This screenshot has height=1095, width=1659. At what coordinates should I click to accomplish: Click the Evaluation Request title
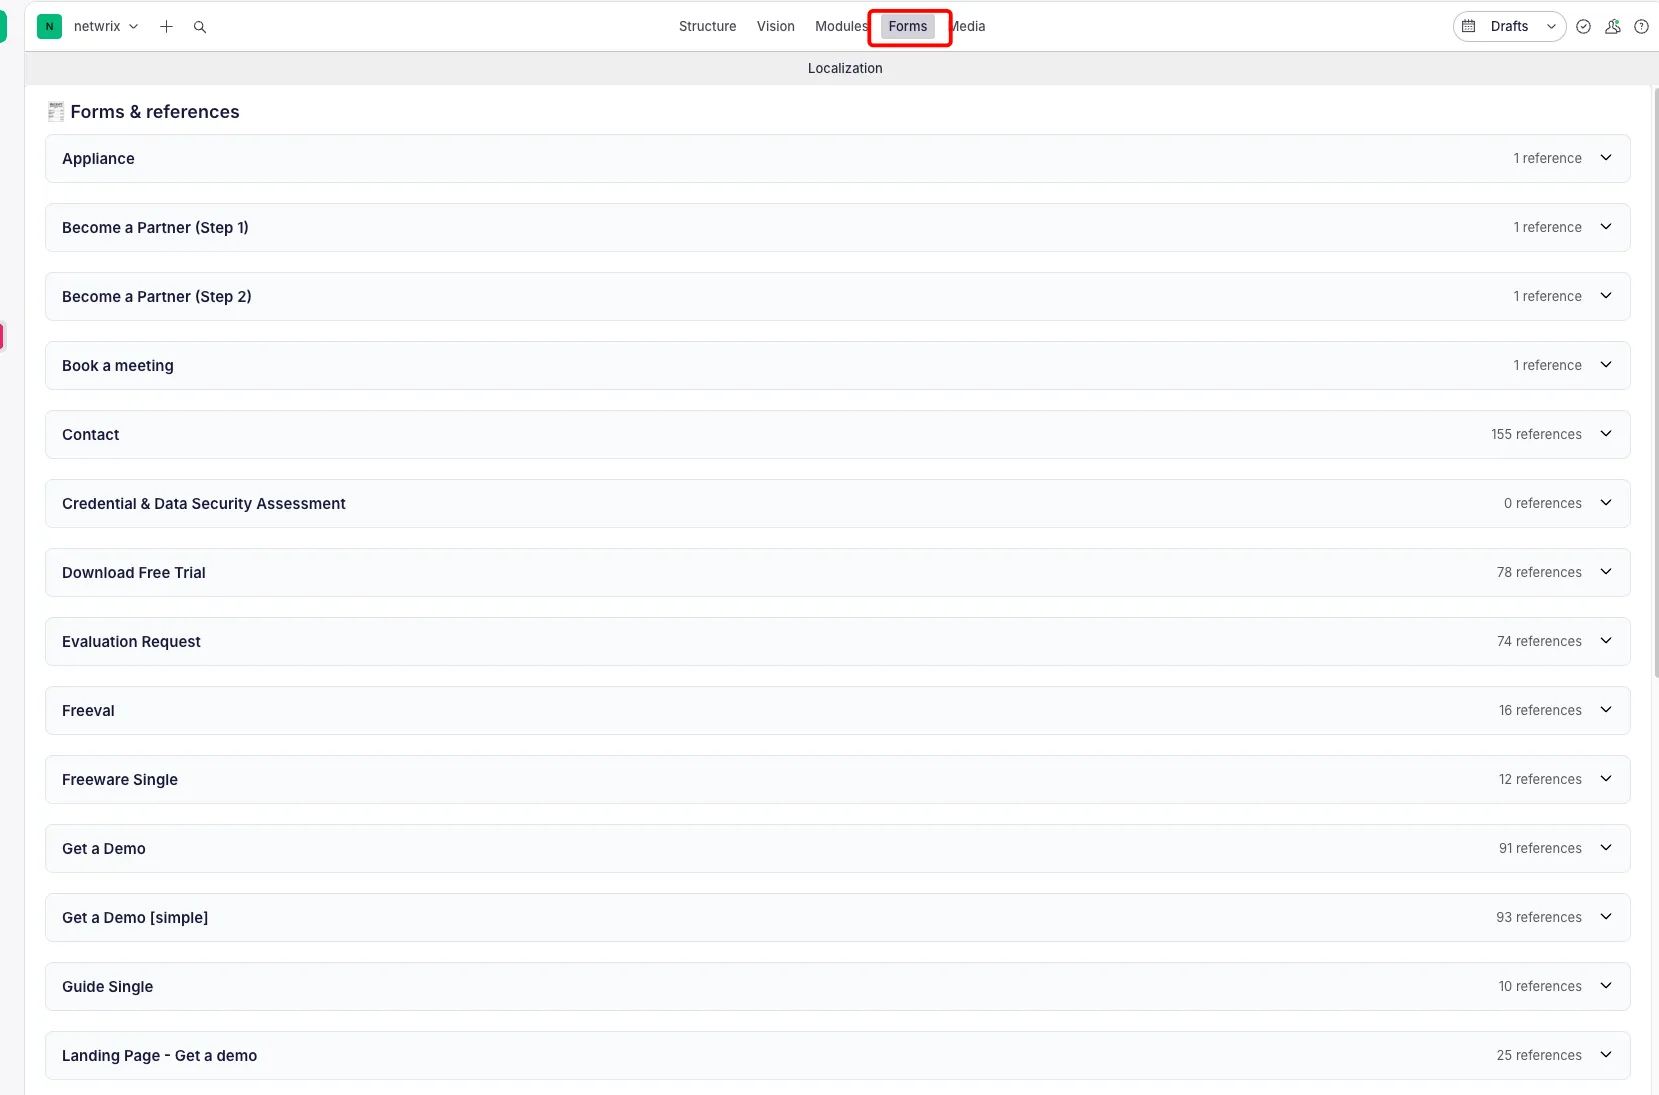[x=131, y=642]
